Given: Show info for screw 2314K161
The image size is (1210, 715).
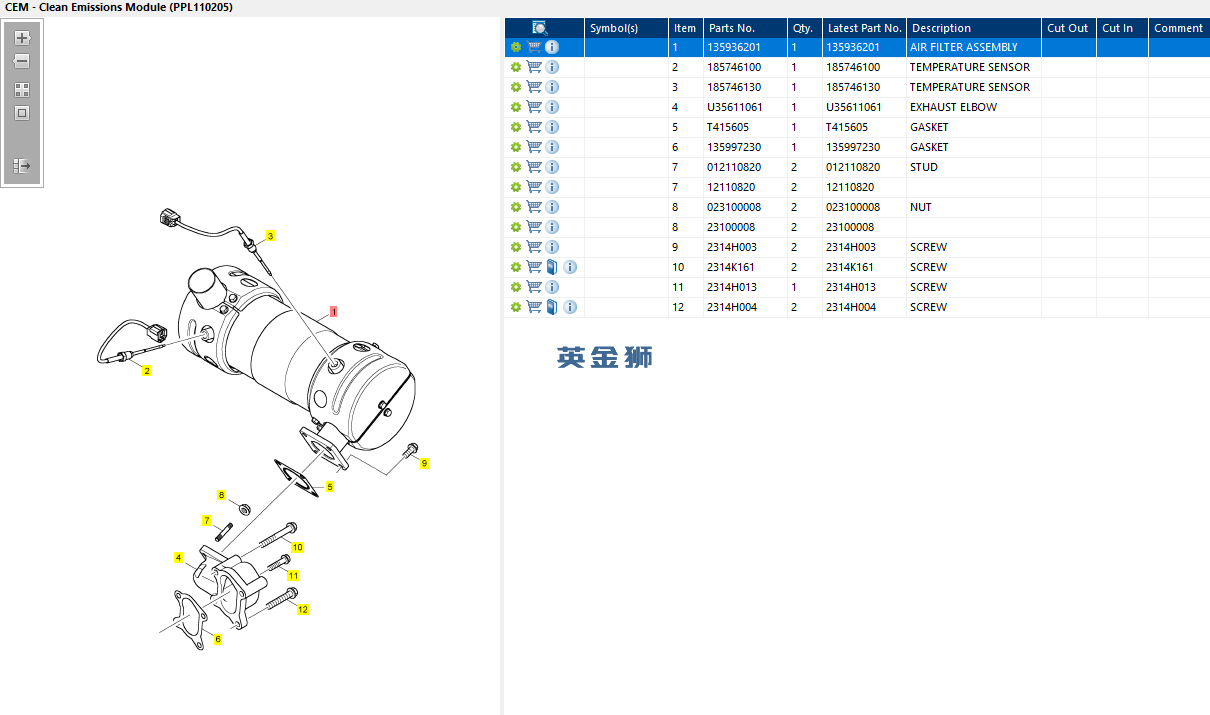Looking at the screenshot, I should 570,267.
